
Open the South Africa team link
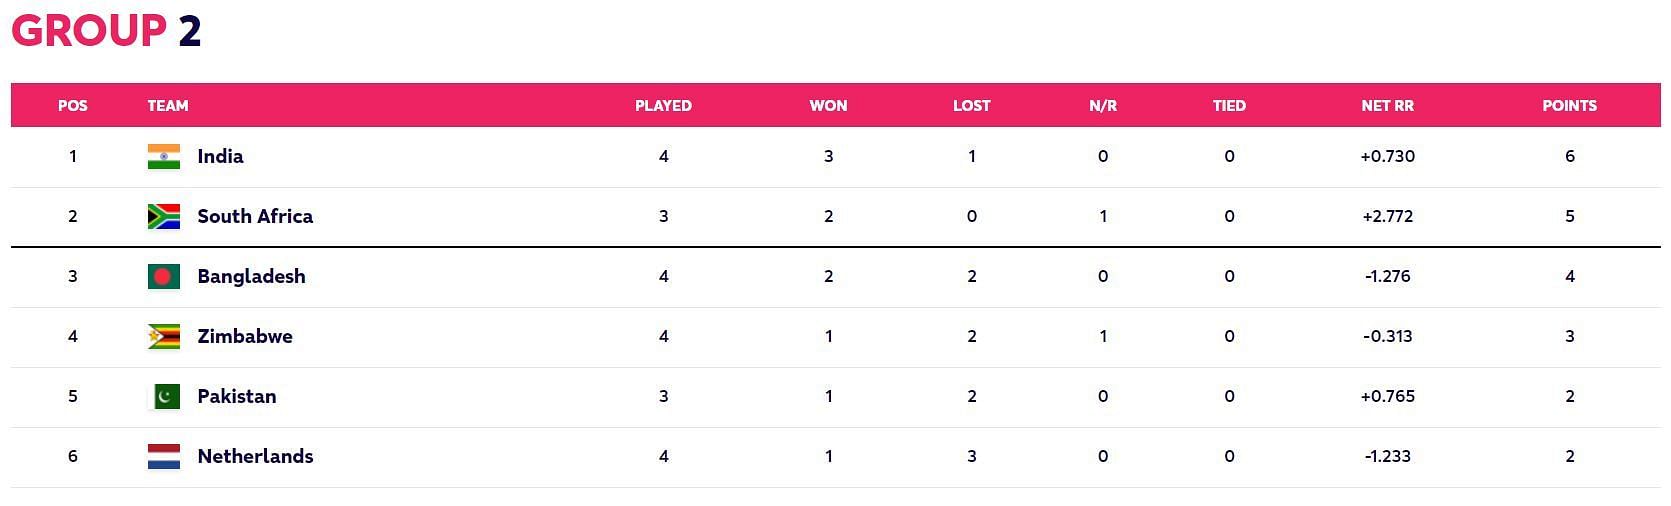(x=255, y=216)
